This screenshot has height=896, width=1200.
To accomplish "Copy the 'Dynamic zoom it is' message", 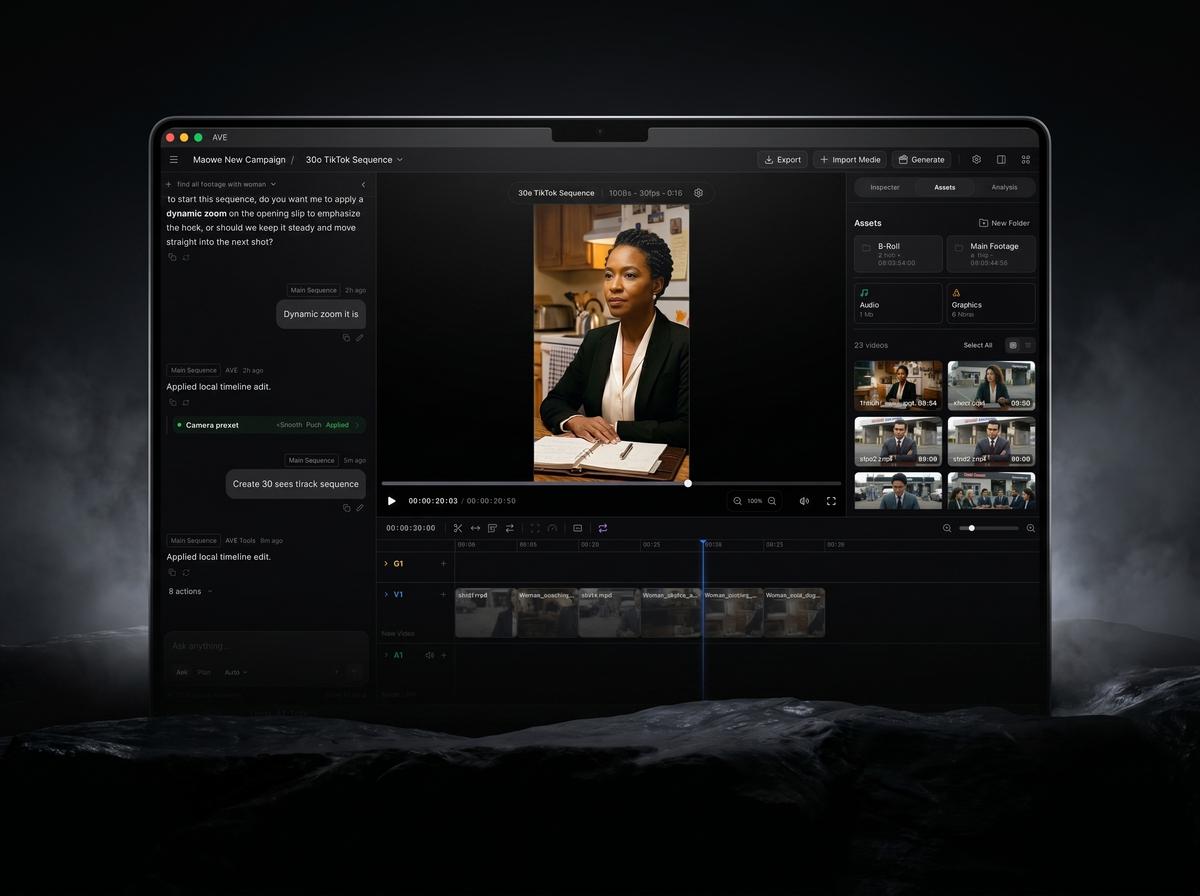I will pyautogui.click(x=346, y=338).
